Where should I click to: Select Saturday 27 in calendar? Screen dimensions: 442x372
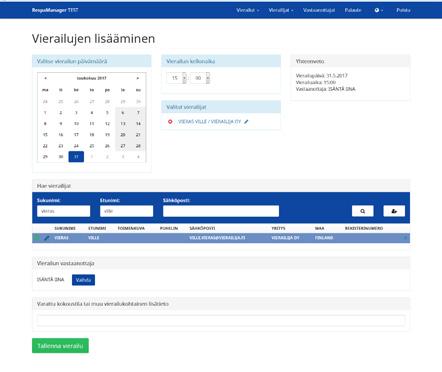coord(123,146)
